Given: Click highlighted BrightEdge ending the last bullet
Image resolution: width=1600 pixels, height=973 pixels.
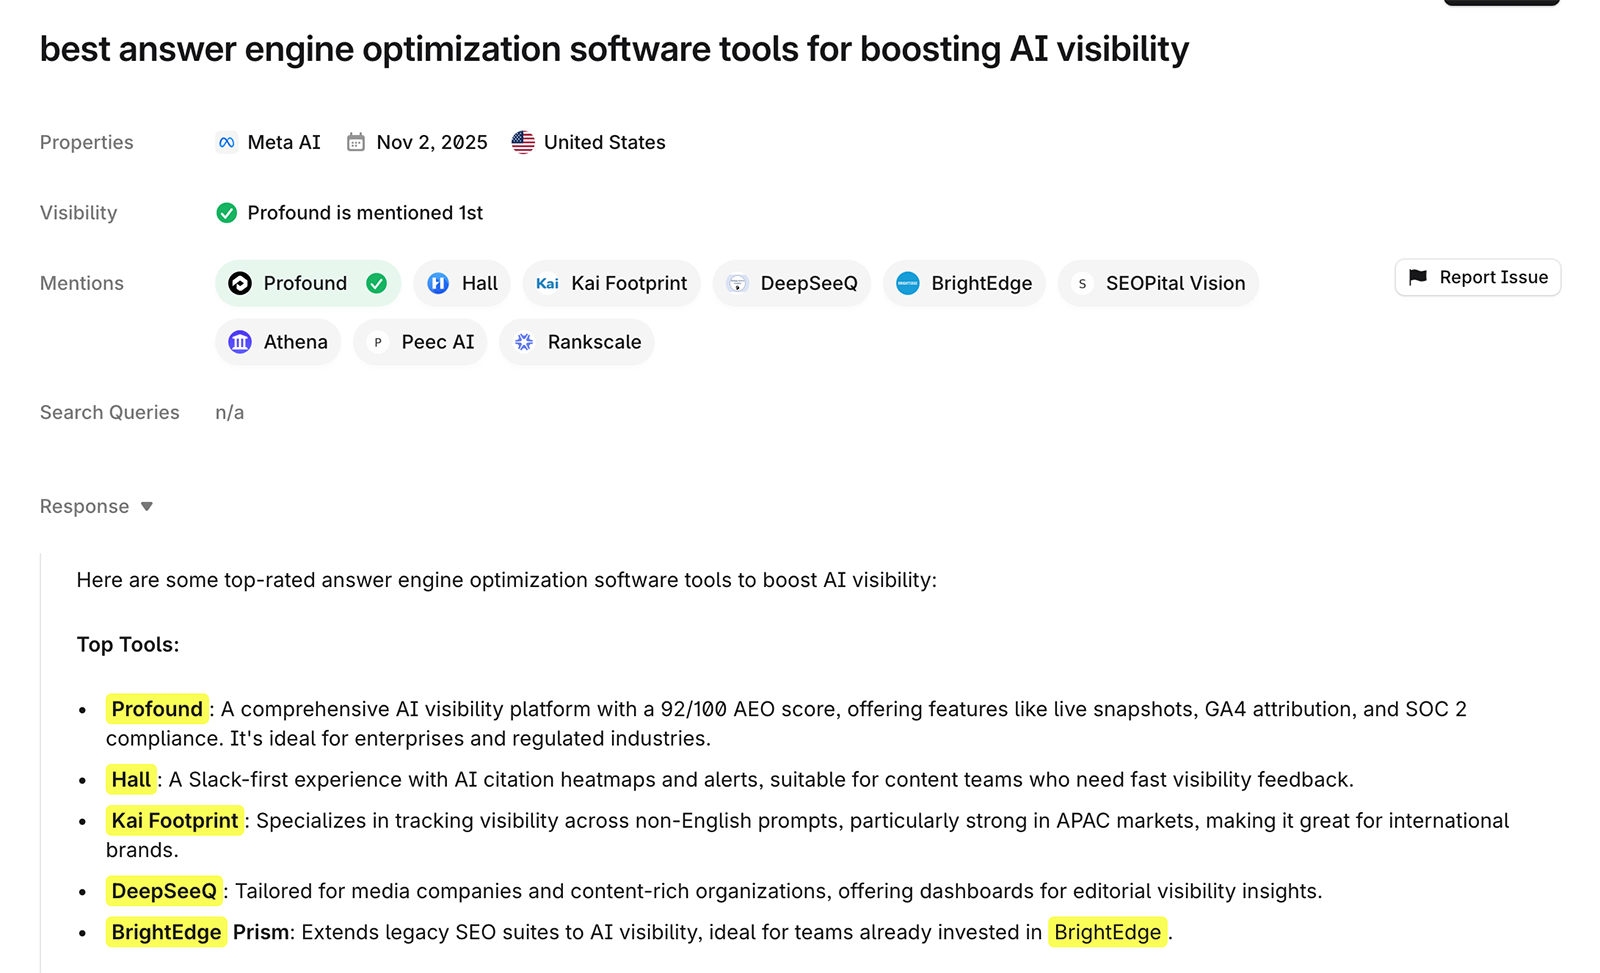Looking at the screenshot, I should [x=1108, y=932].
